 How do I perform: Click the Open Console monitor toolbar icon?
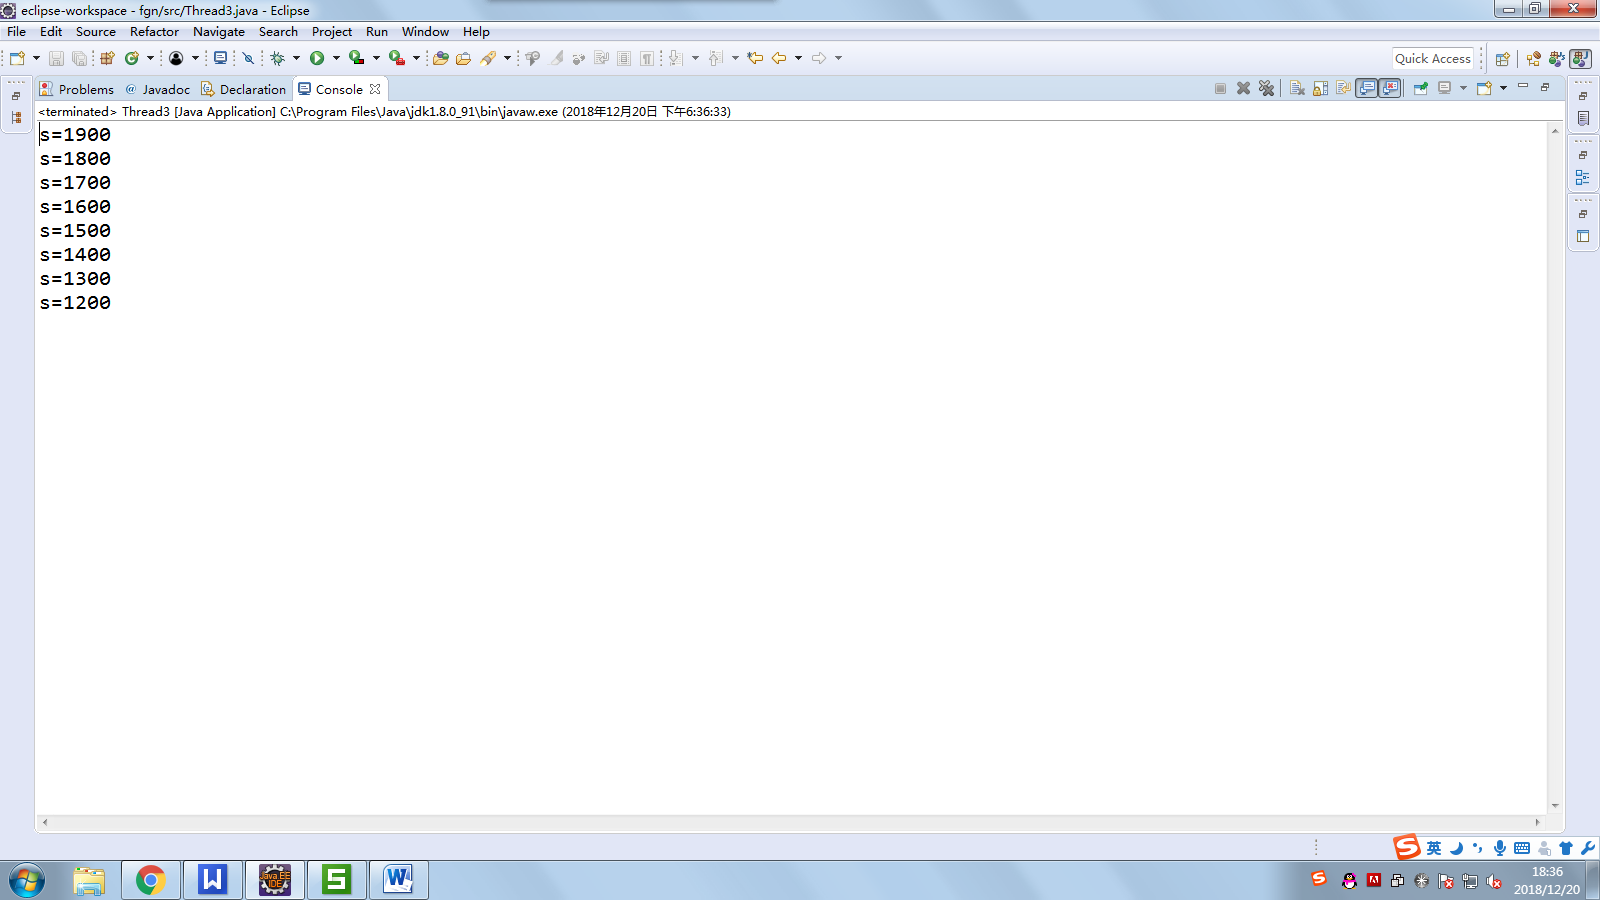pyautogui.click(x=220, y=58)
